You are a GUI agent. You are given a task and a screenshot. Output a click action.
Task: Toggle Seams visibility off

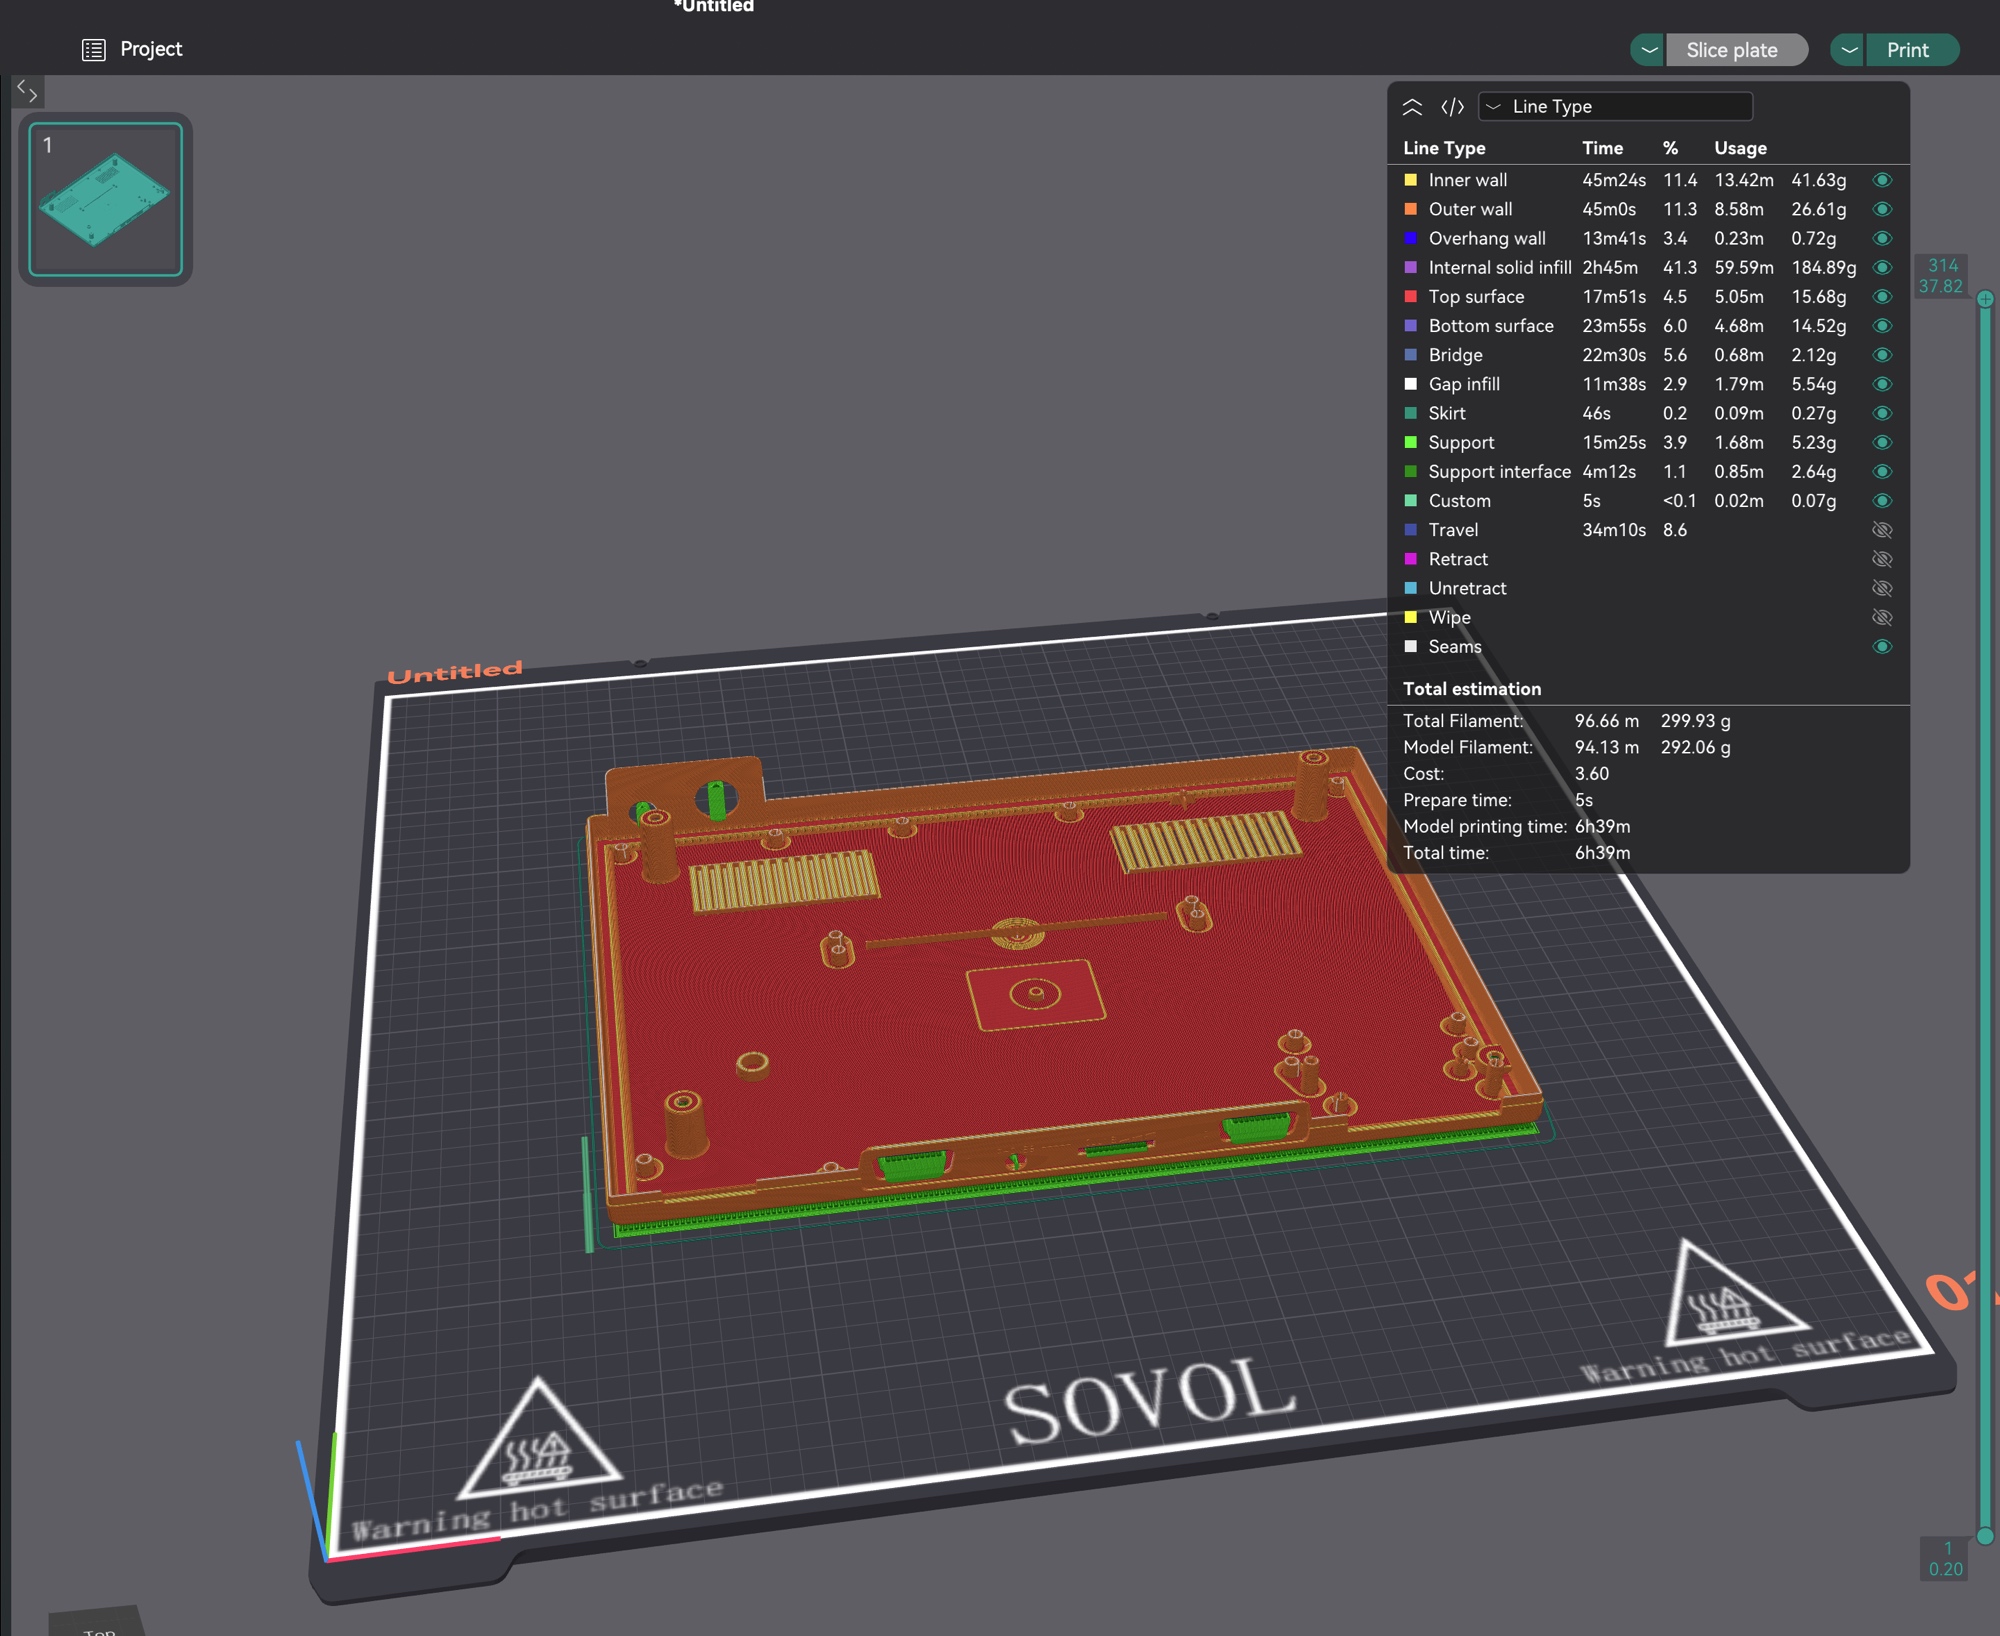point(1881,646)
